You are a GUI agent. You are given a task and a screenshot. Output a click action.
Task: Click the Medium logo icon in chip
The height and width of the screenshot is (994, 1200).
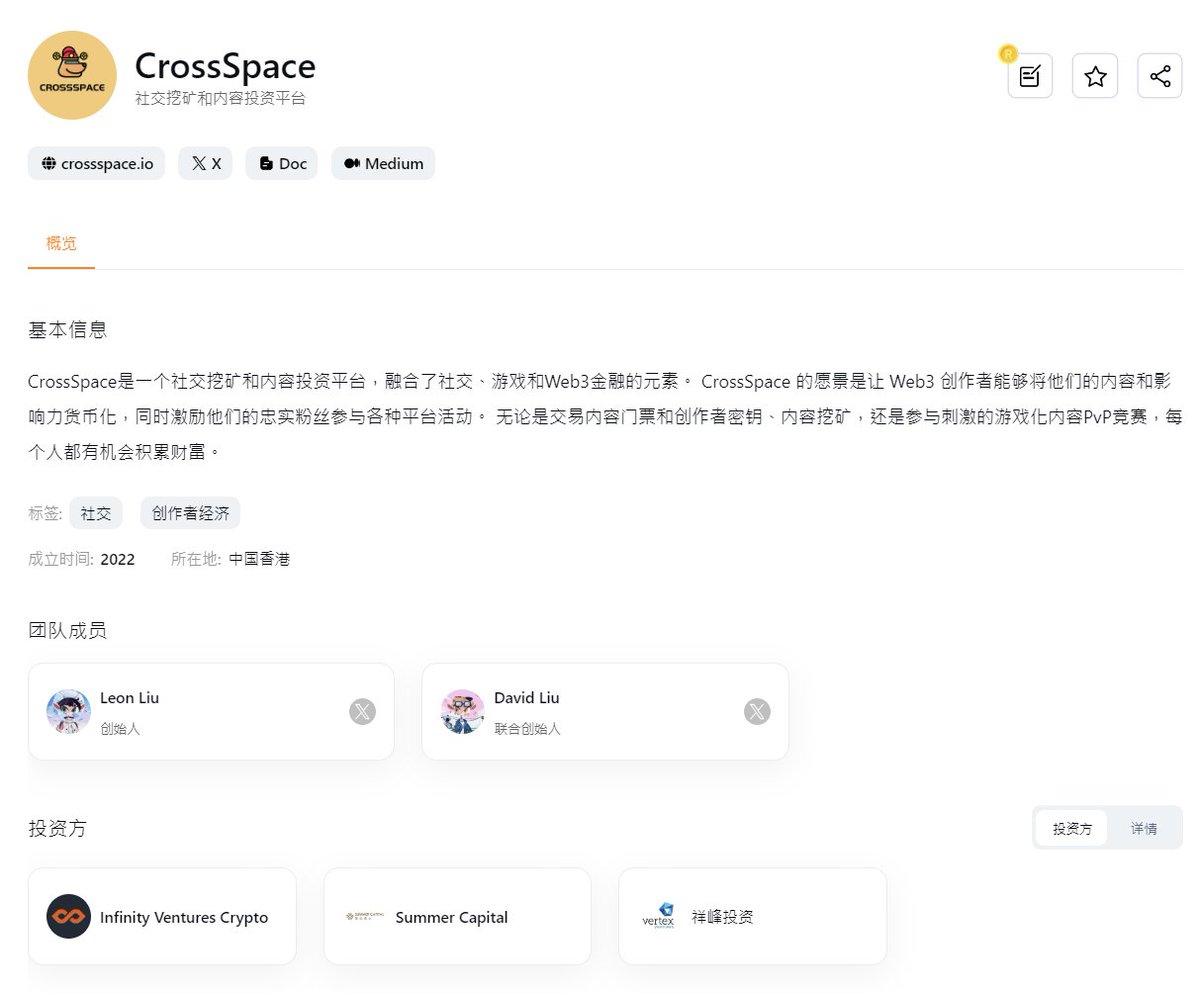[352, 163]
